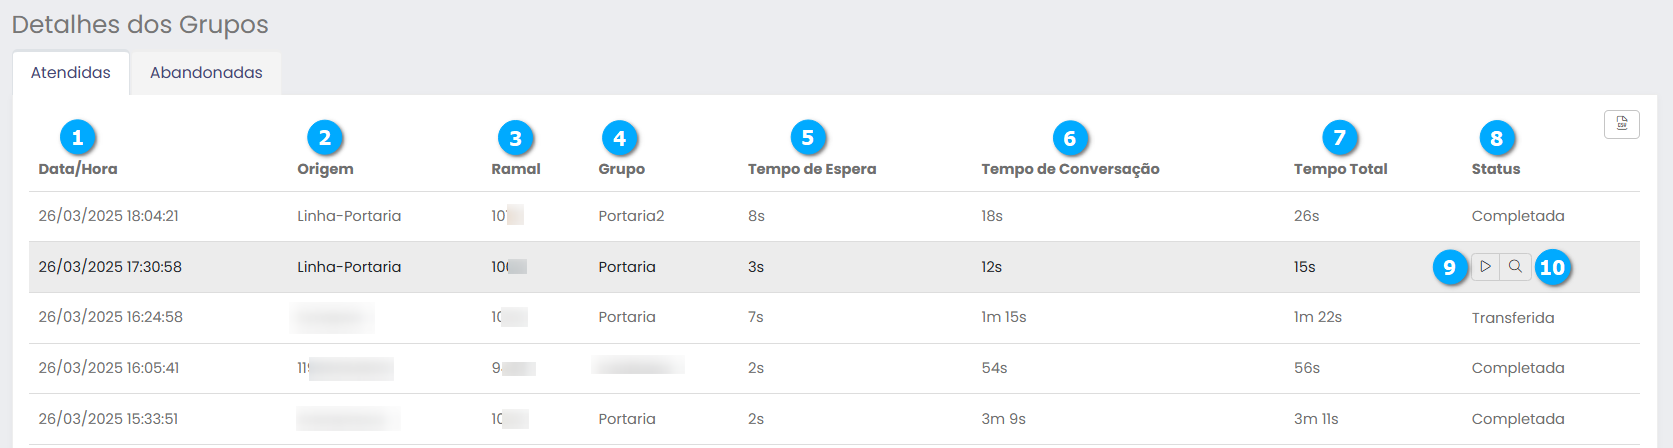
Task: Play the recording for the 17:30:58 call
Action: (x=1485, y=267)
